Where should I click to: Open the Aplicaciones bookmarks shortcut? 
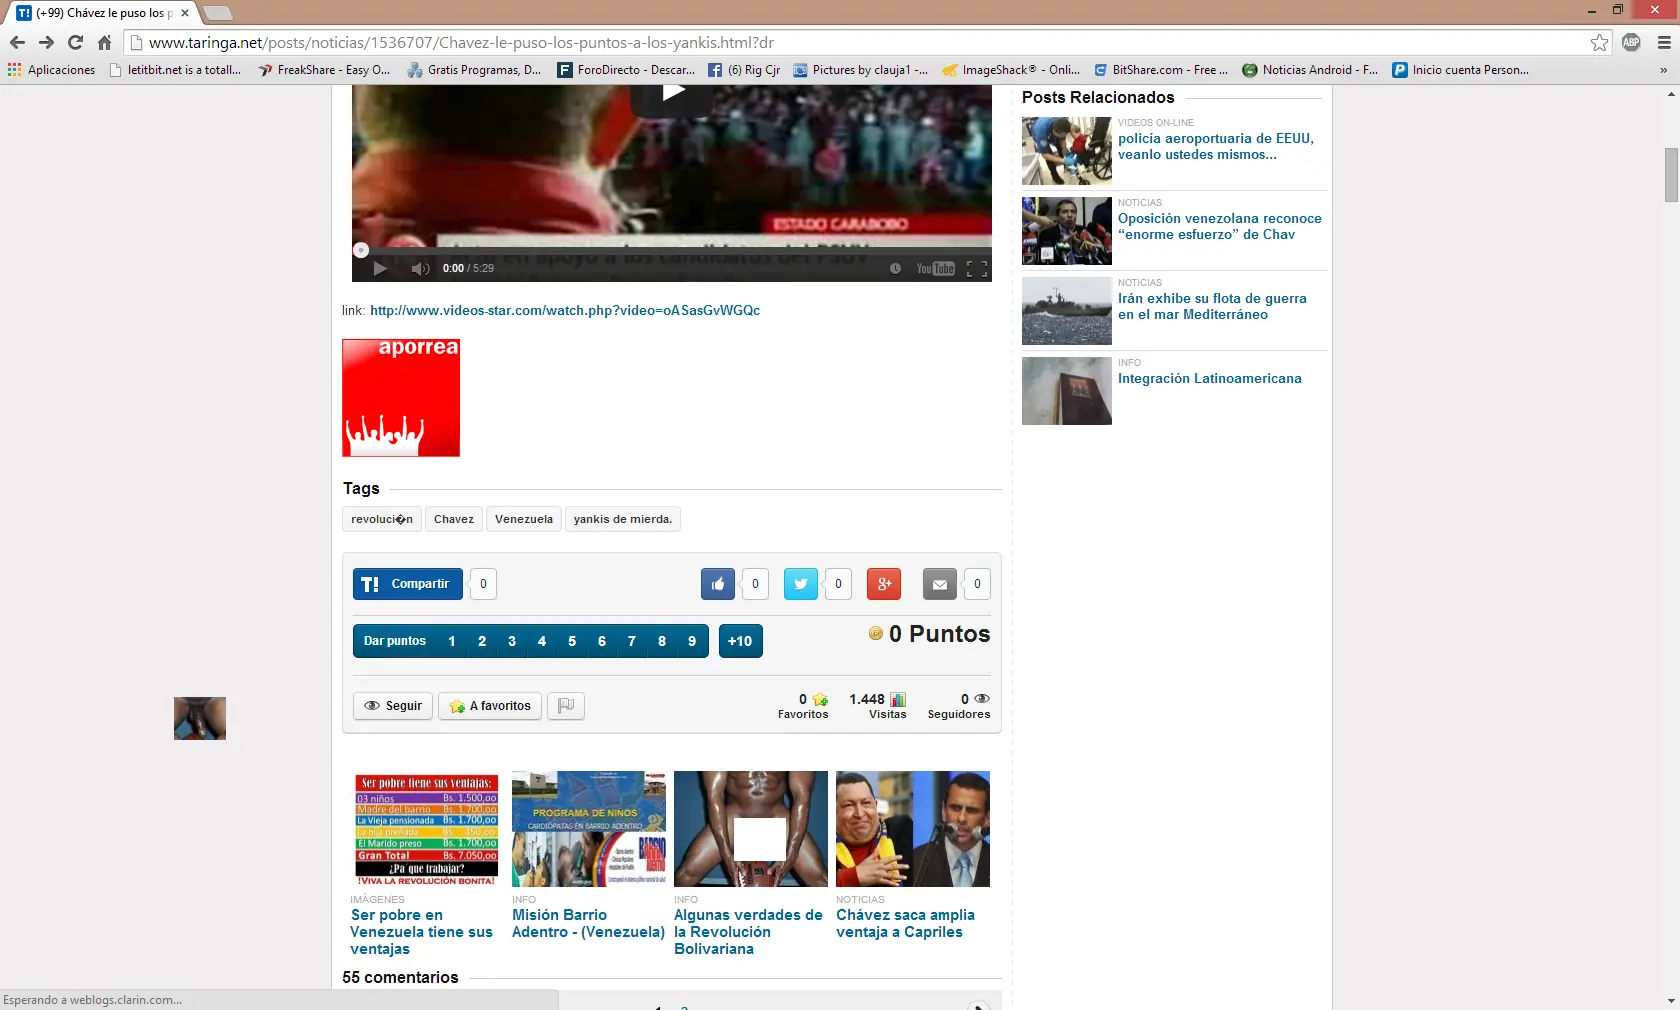pos(52,70)
